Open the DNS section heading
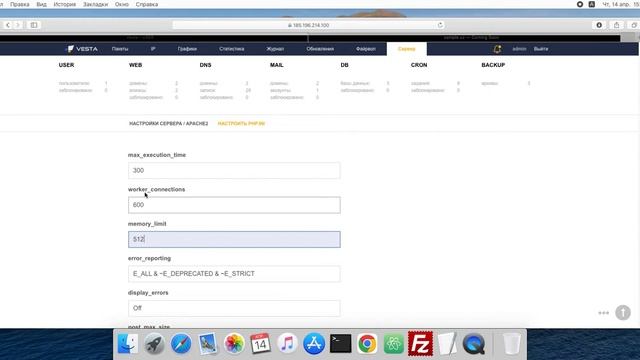This screenshot has width=640, height=360. pos(205,65)
